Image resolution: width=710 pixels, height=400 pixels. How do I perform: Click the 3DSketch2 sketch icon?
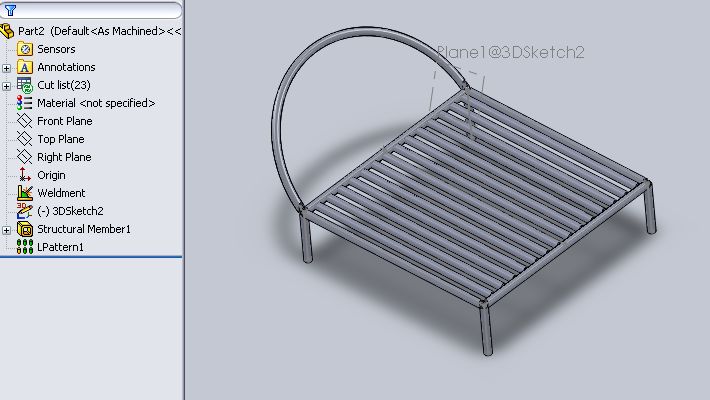[x=24, y=211]
